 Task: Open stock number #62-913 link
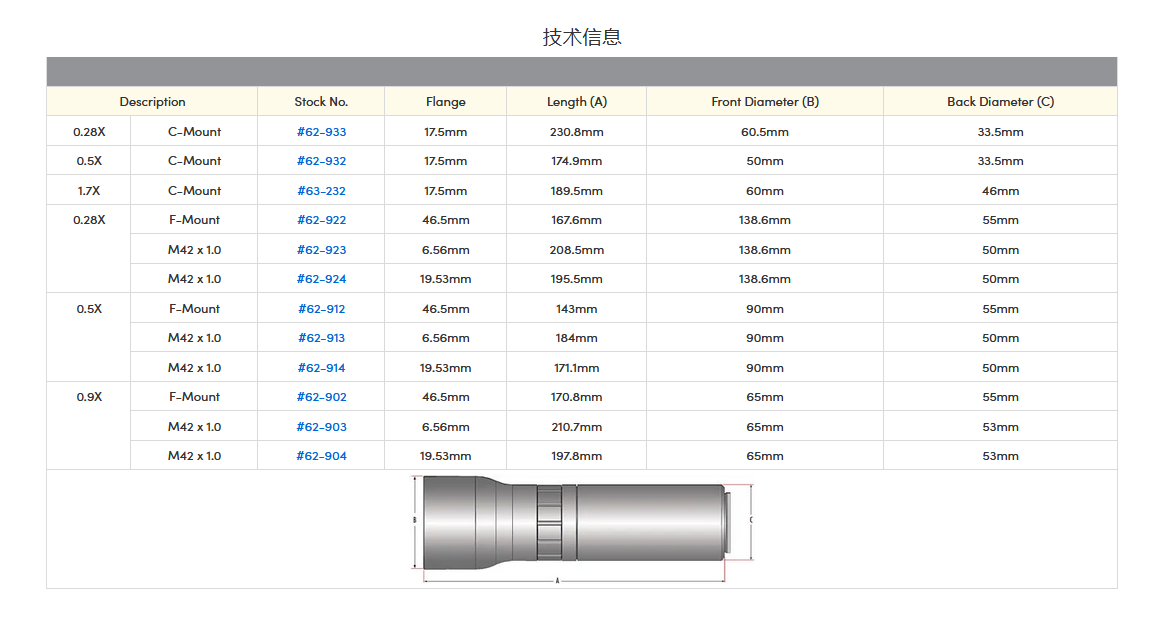pyautogui.click(x=321, y=338)
